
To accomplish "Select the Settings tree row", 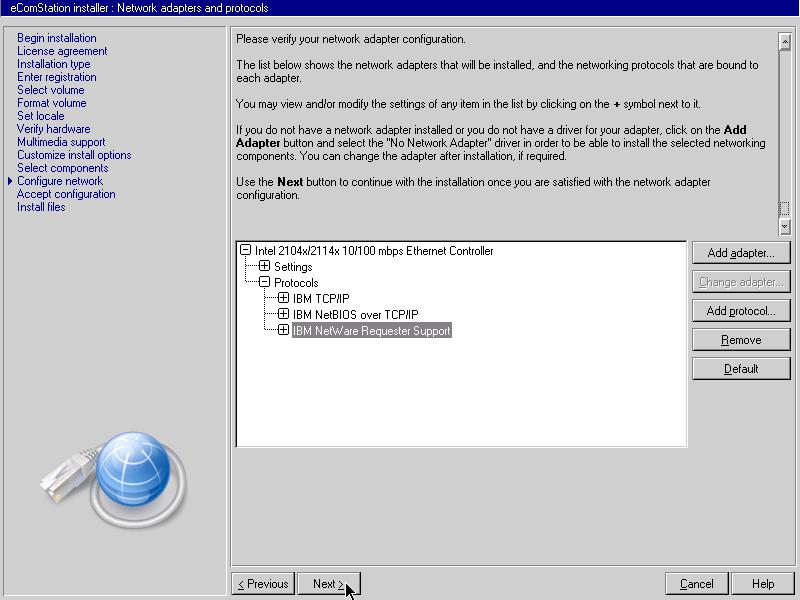I will coord(293,267).
